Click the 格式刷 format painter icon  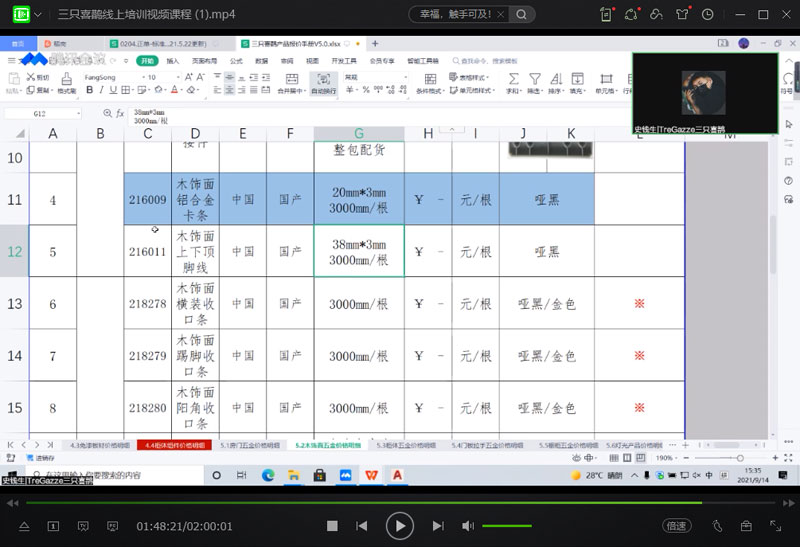click(66, 83)
